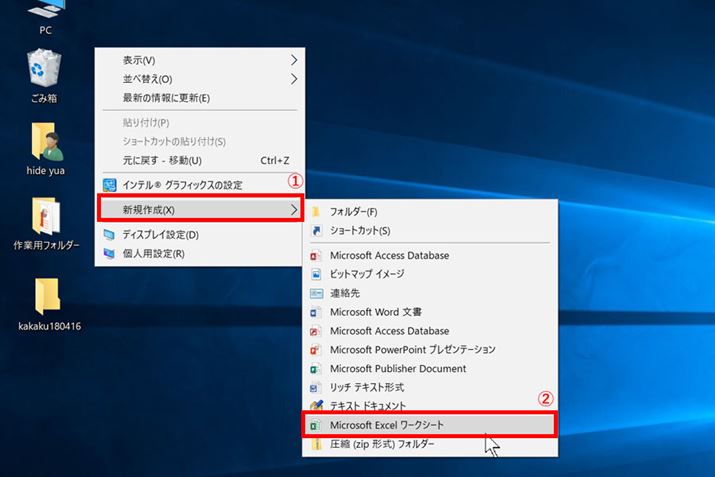Choose 元に戻す - 移動(U) undo entry

click(200, 160)
